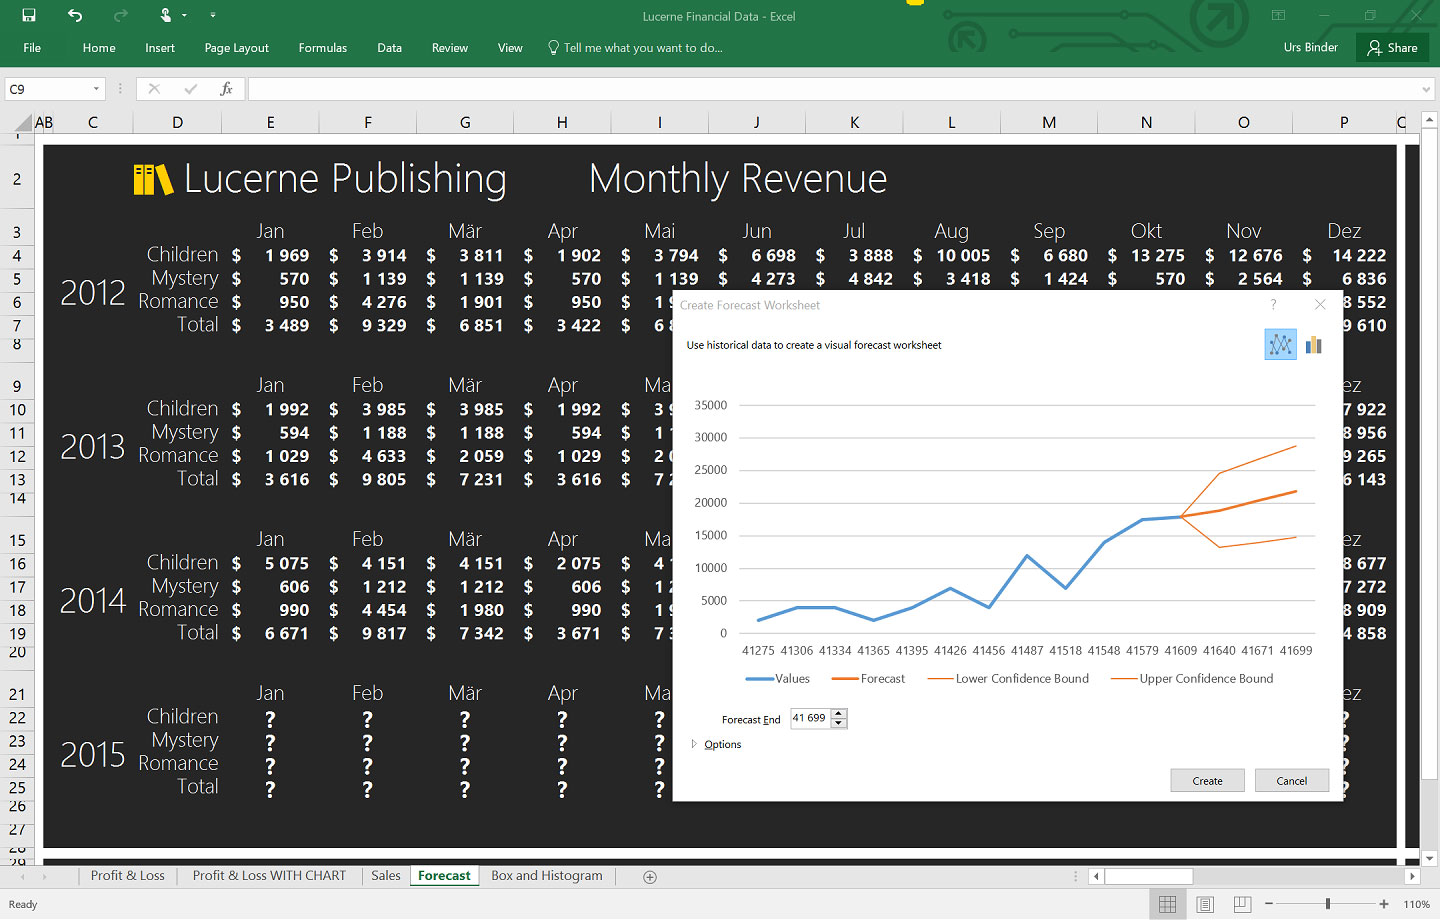Open Ribbon Display Options icon
This screenshot has height=920, width=1440.
coord(1278,15)
